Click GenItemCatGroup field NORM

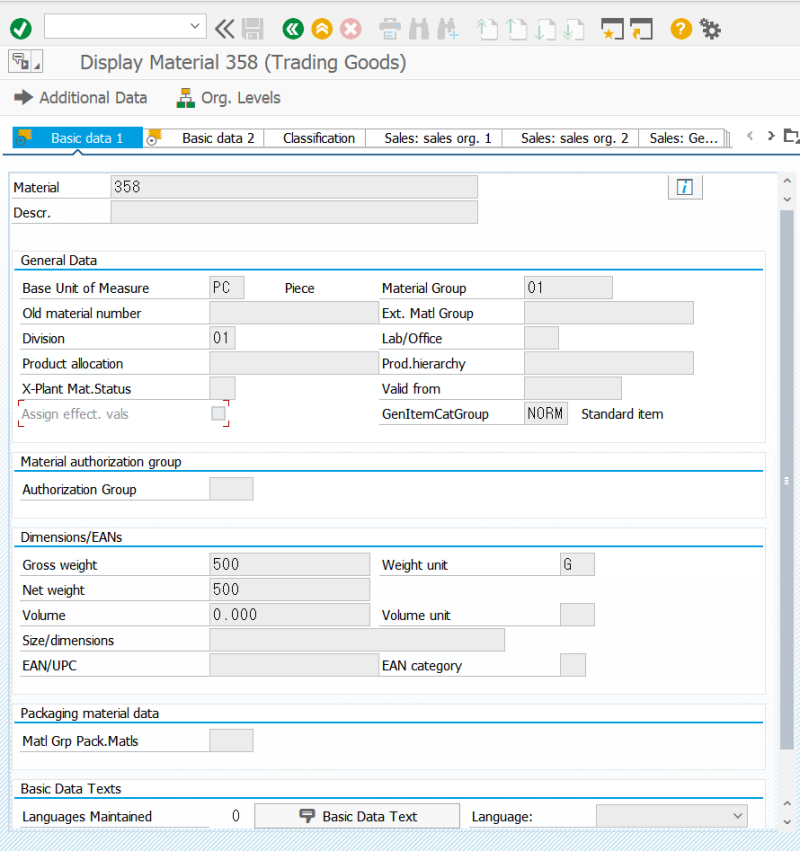546,414
